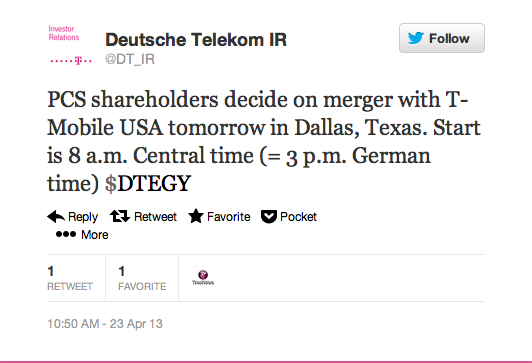Image resolution: width=532 pixels, height=363 pixels.
Task: View the 1 Favorite count
Action: click(x=142, y=278)
